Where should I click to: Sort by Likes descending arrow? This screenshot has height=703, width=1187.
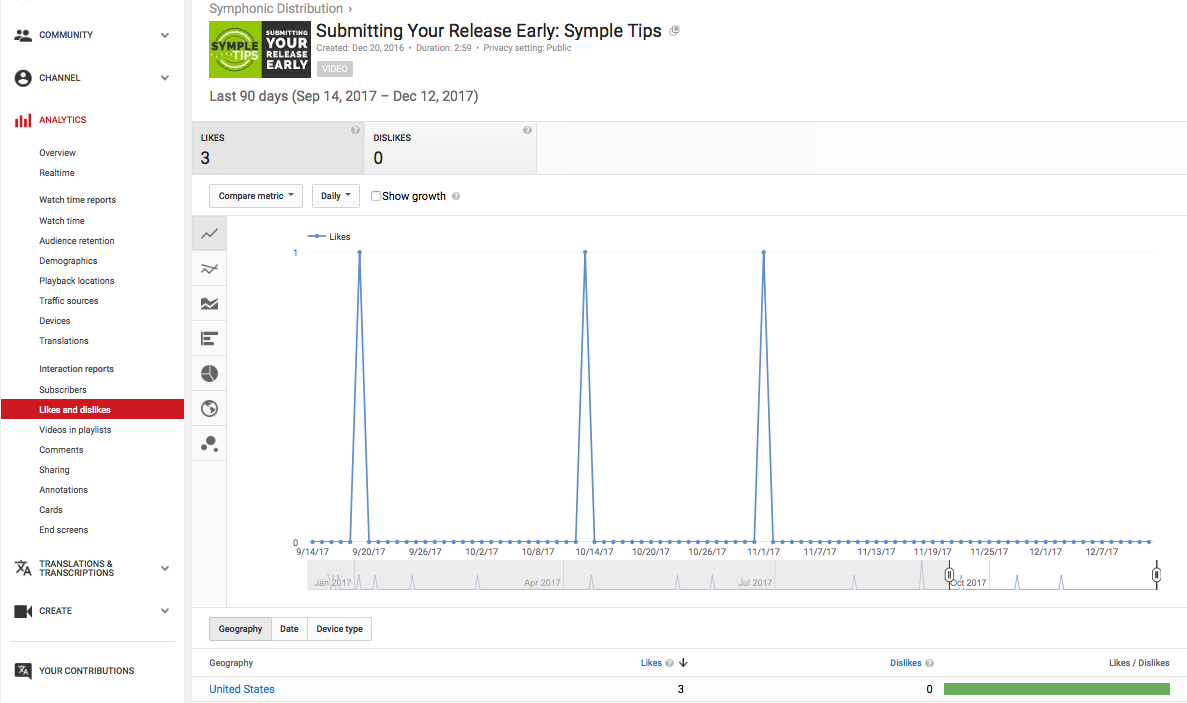click(x=683, y=663)
